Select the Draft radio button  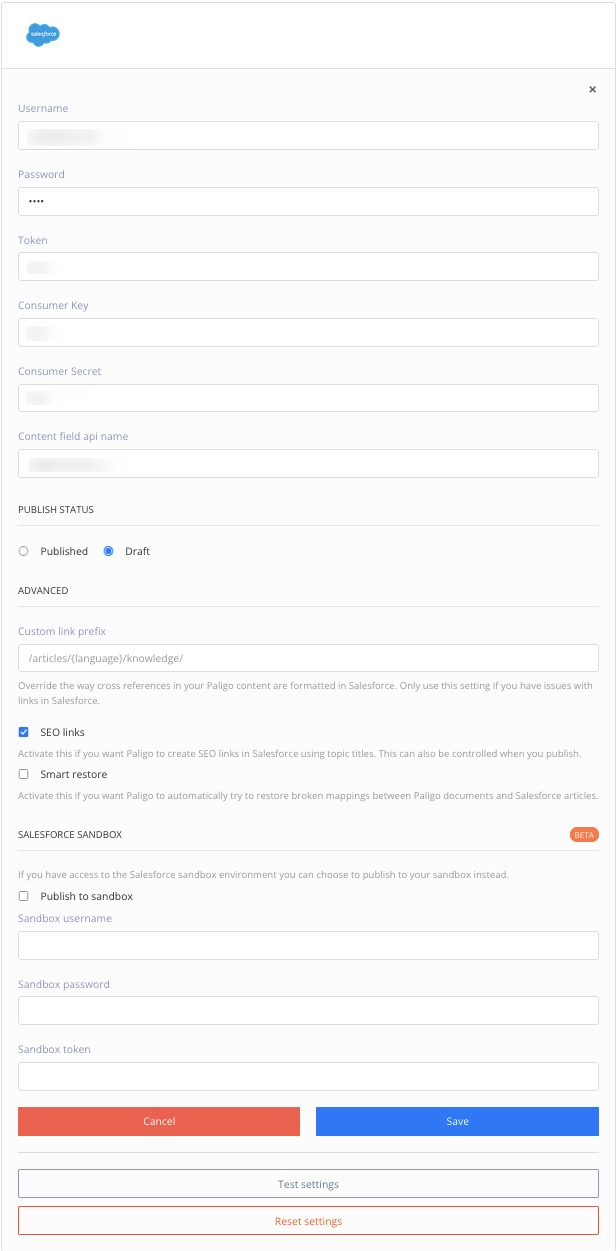109,551
